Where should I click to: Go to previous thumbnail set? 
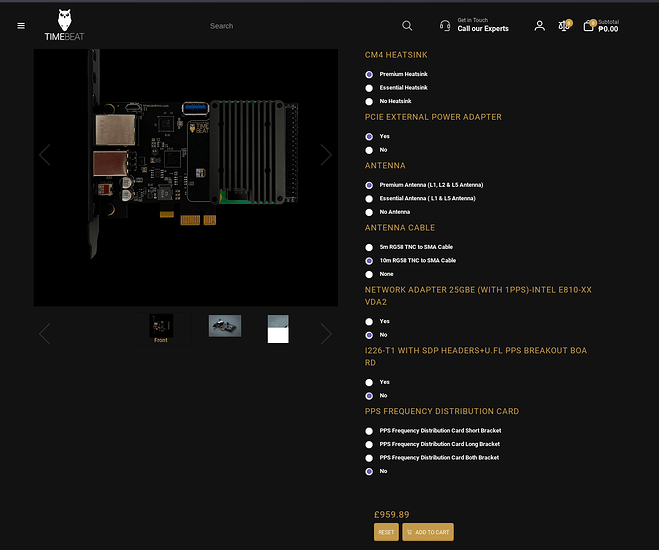45,334
